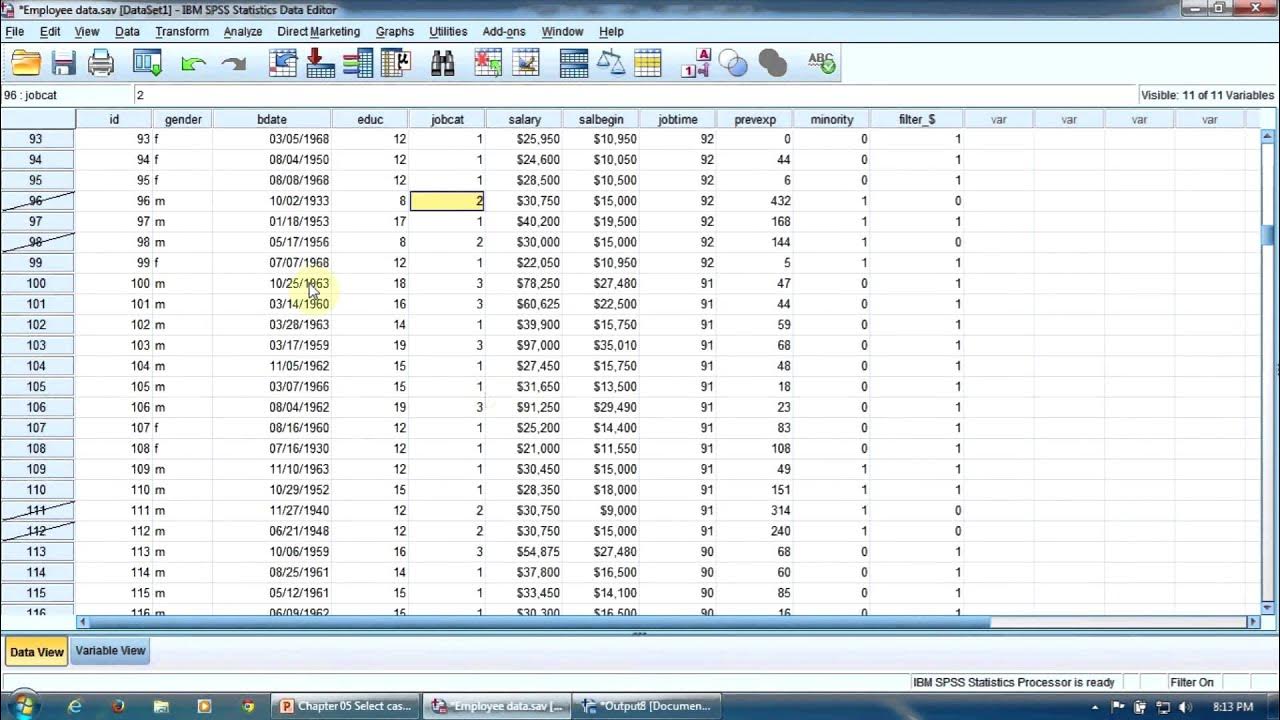Click the gray Redo arrow
Screen dimensions: 1280x720
point(234,65)
